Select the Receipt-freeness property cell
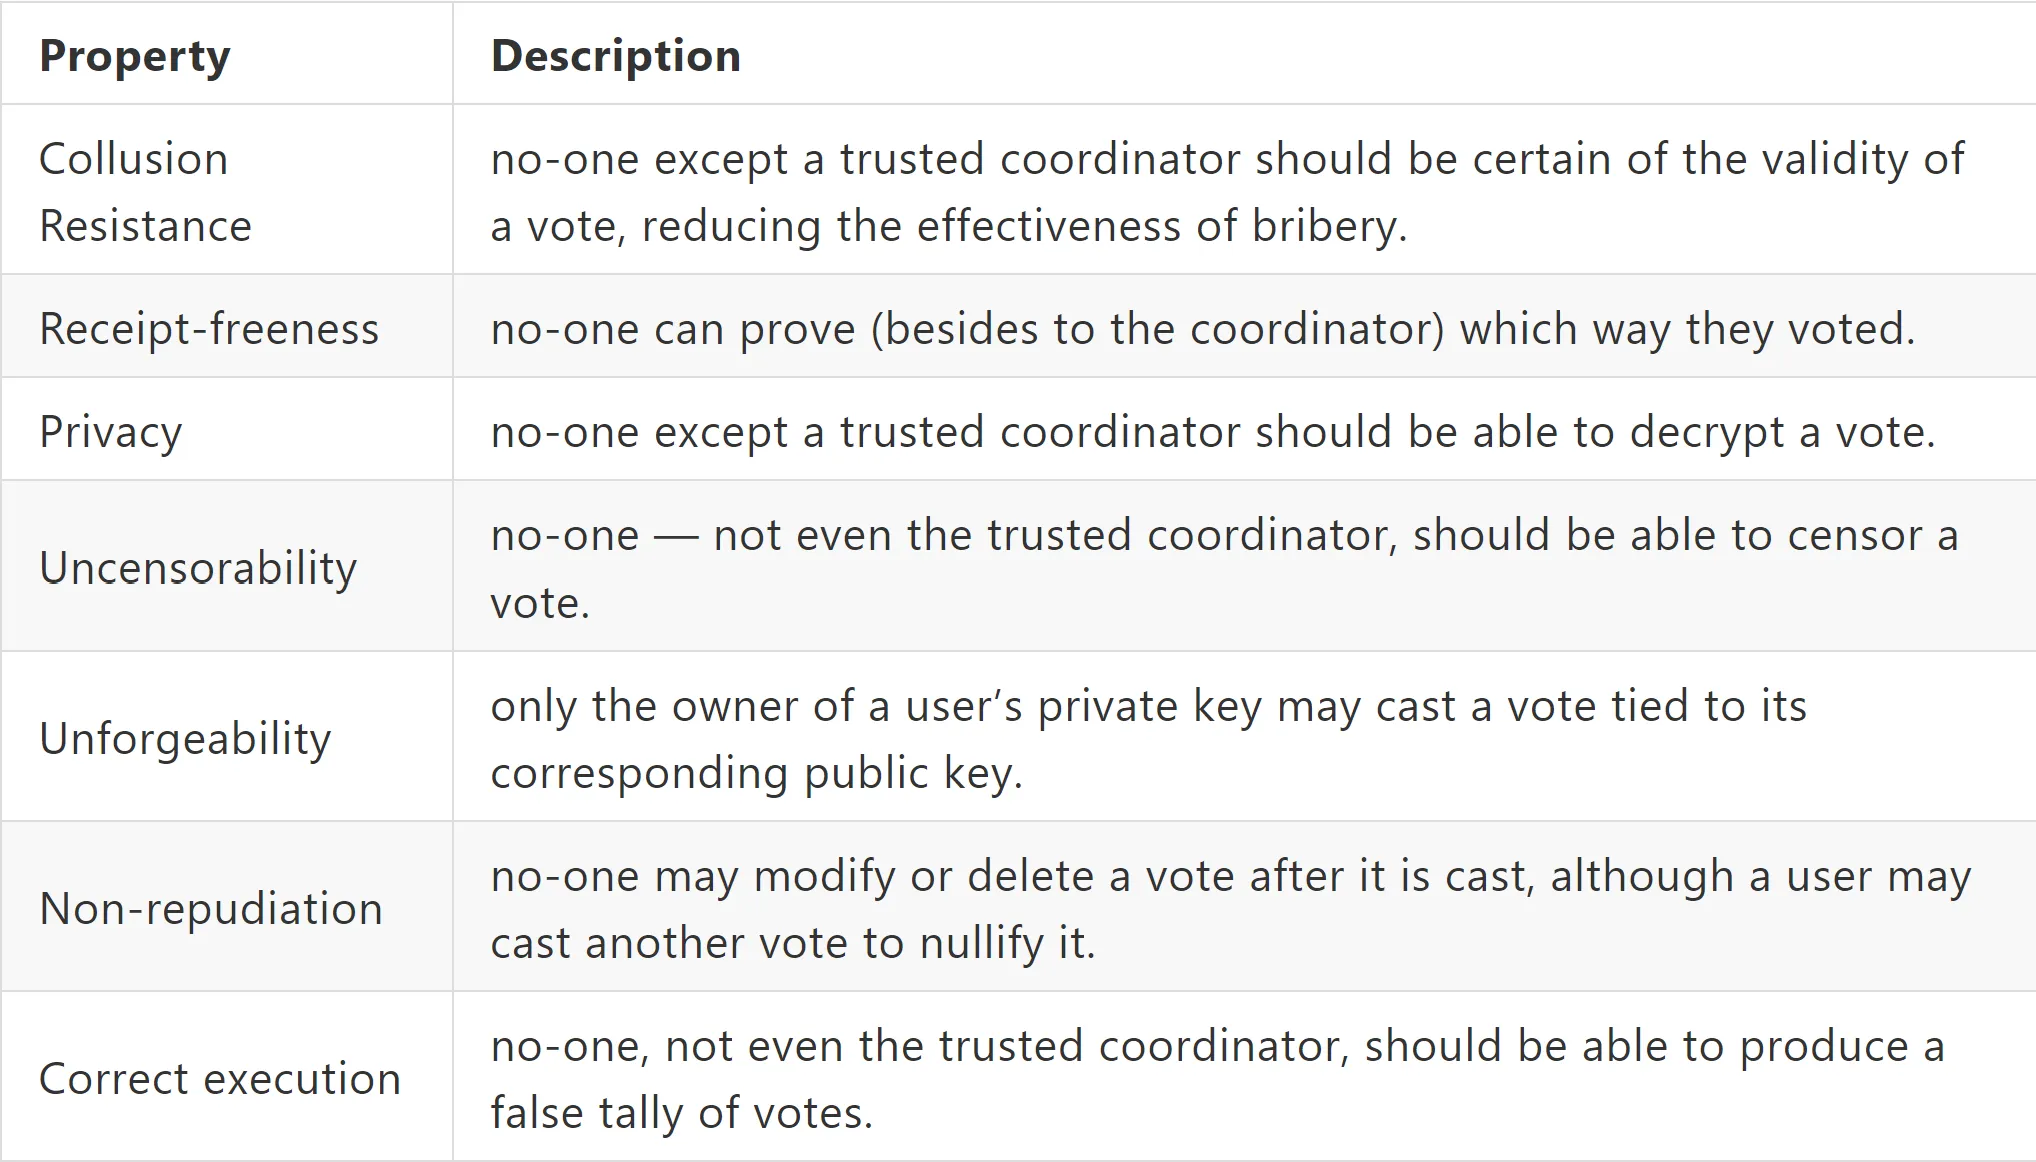Image resolution: width=2036 pixels, height=1162 pixels. click(227, 327)
